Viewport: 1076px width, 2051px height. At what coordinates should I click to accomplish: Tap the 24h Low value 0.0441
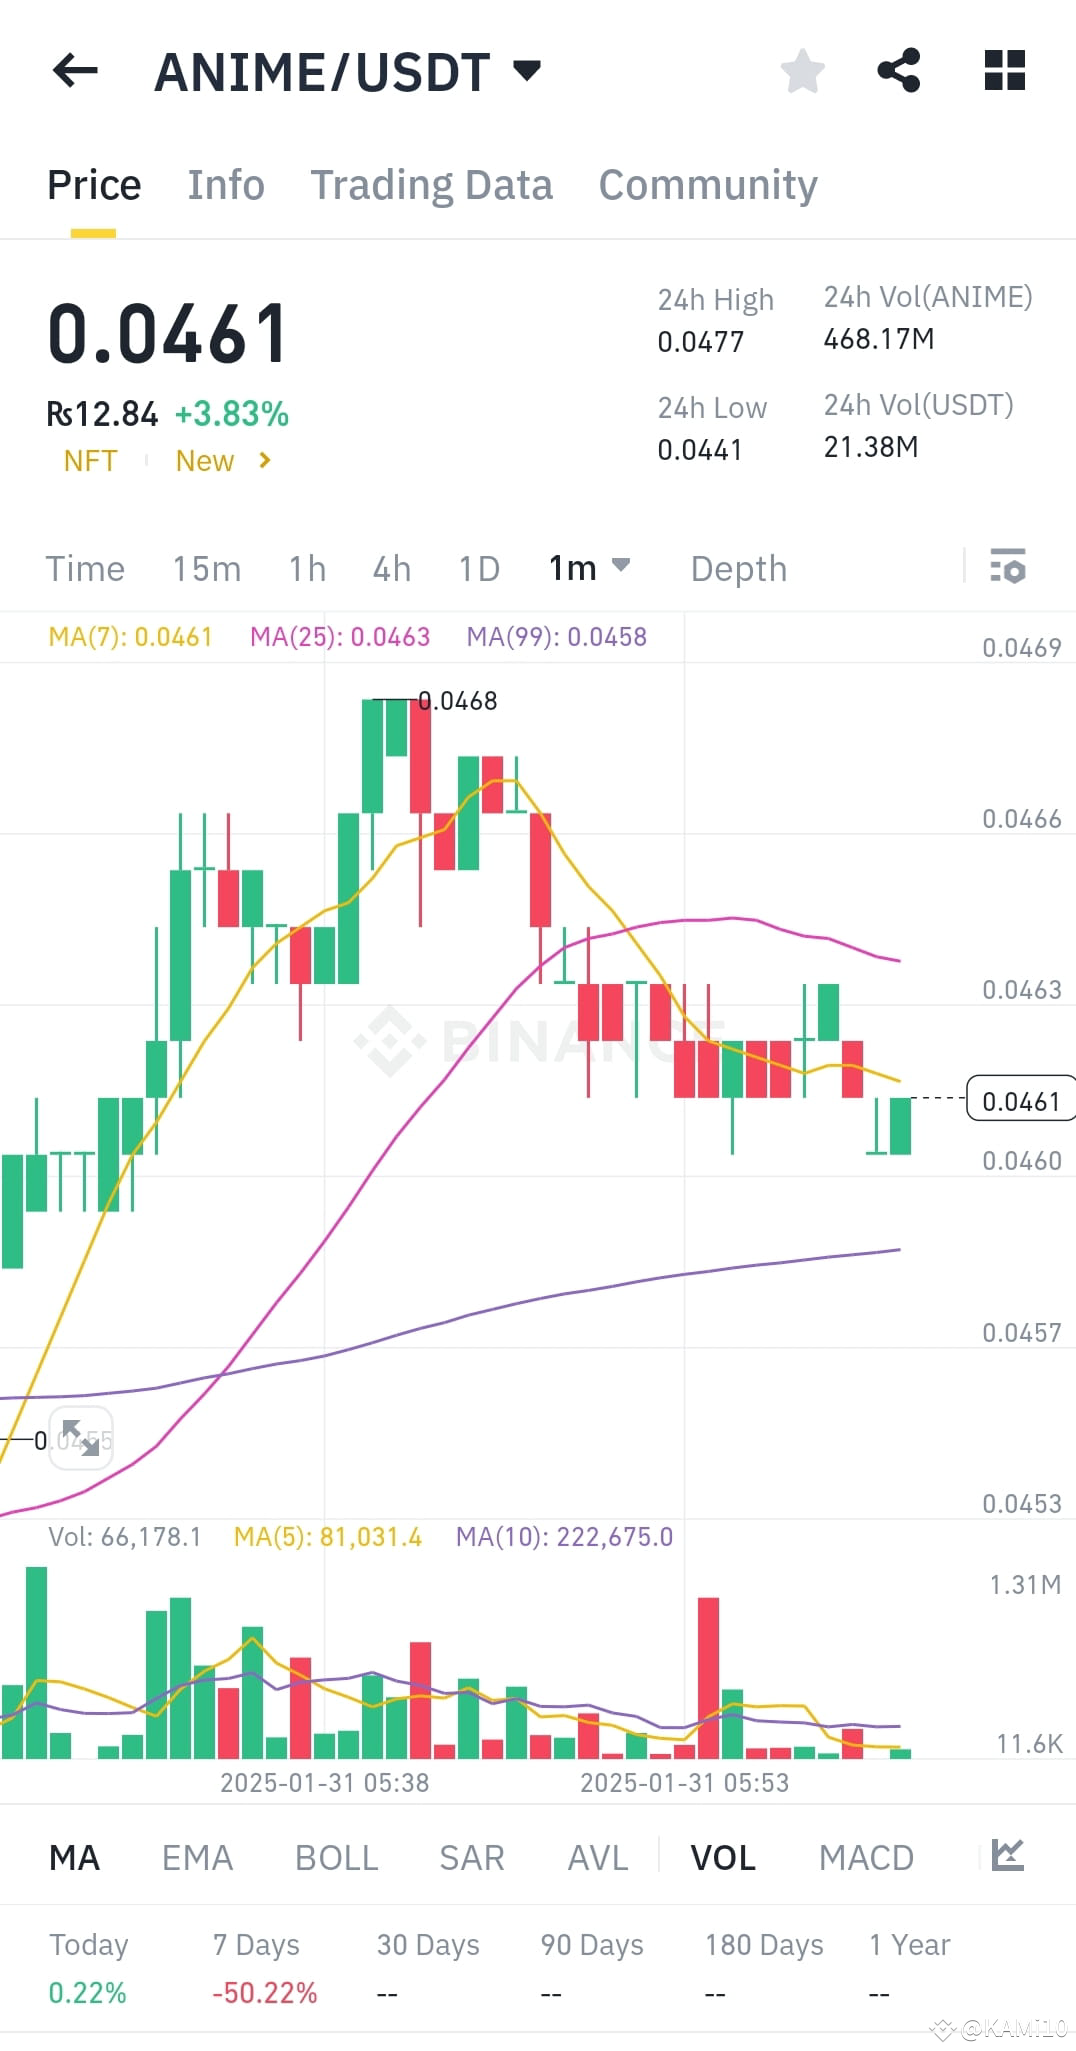[699, 450]
